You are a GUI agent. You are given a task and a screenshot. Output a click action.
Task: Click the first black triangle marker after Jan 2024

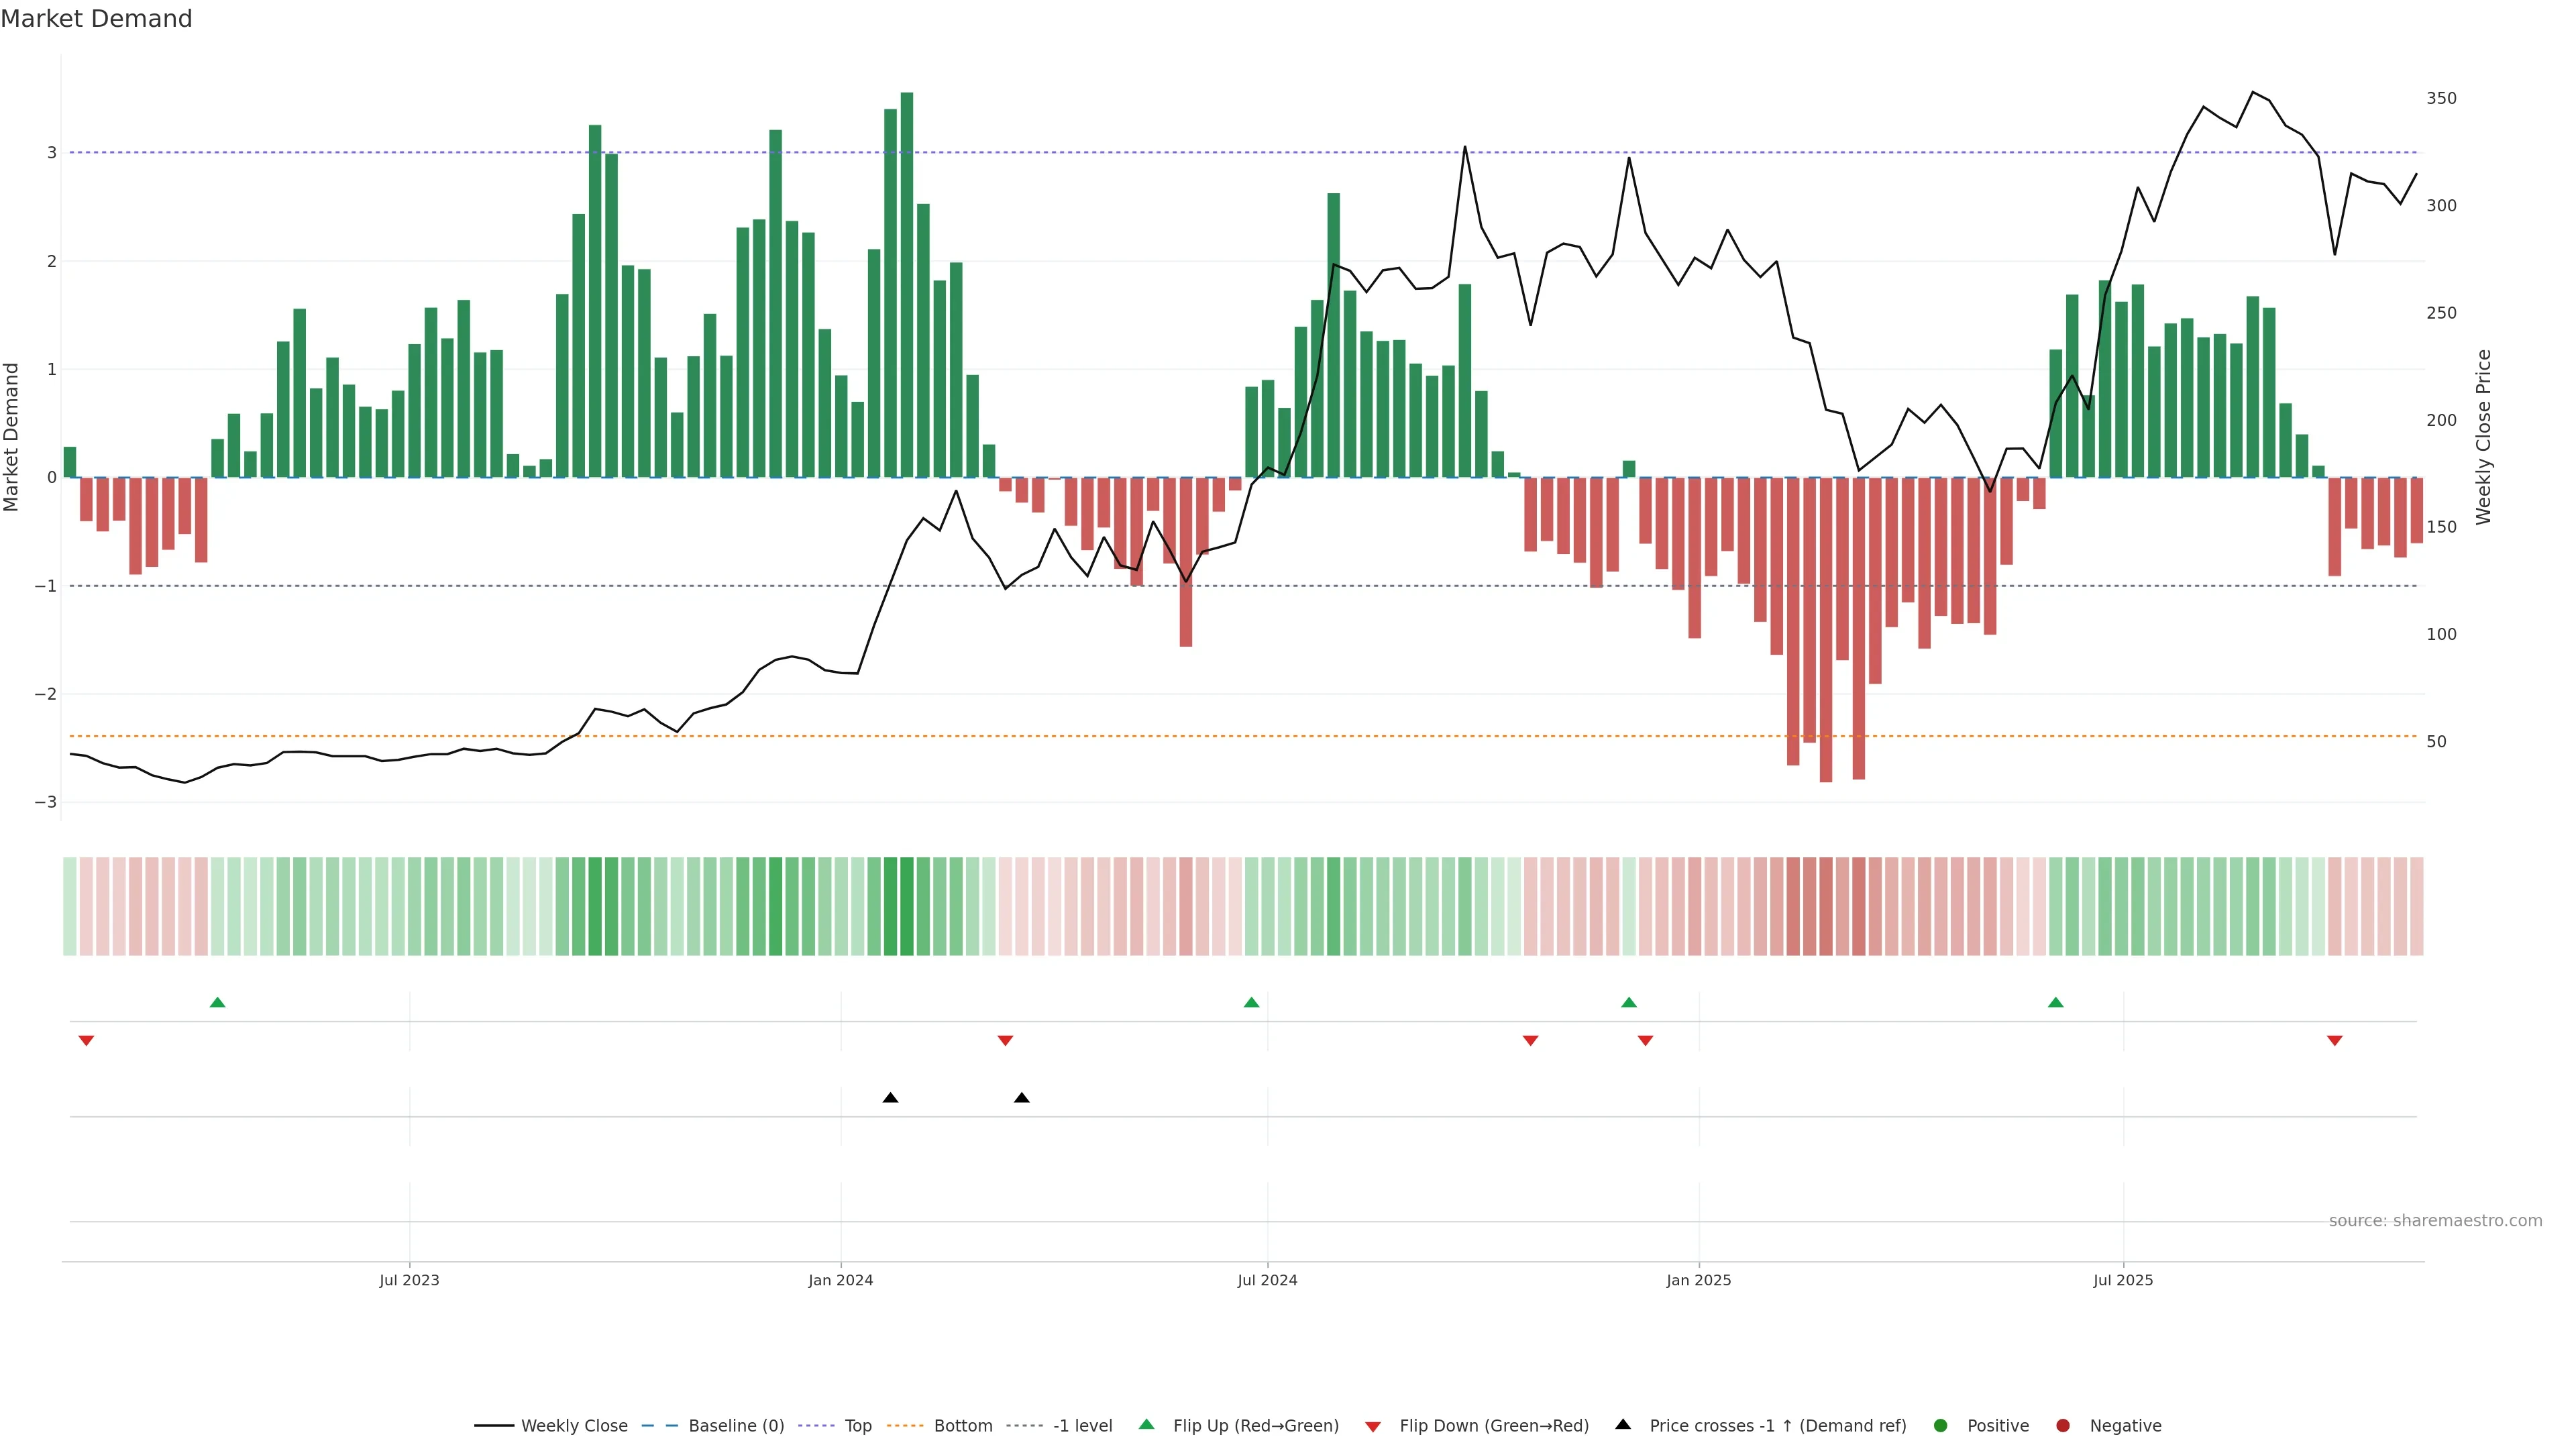click(x=890, y=1098)
